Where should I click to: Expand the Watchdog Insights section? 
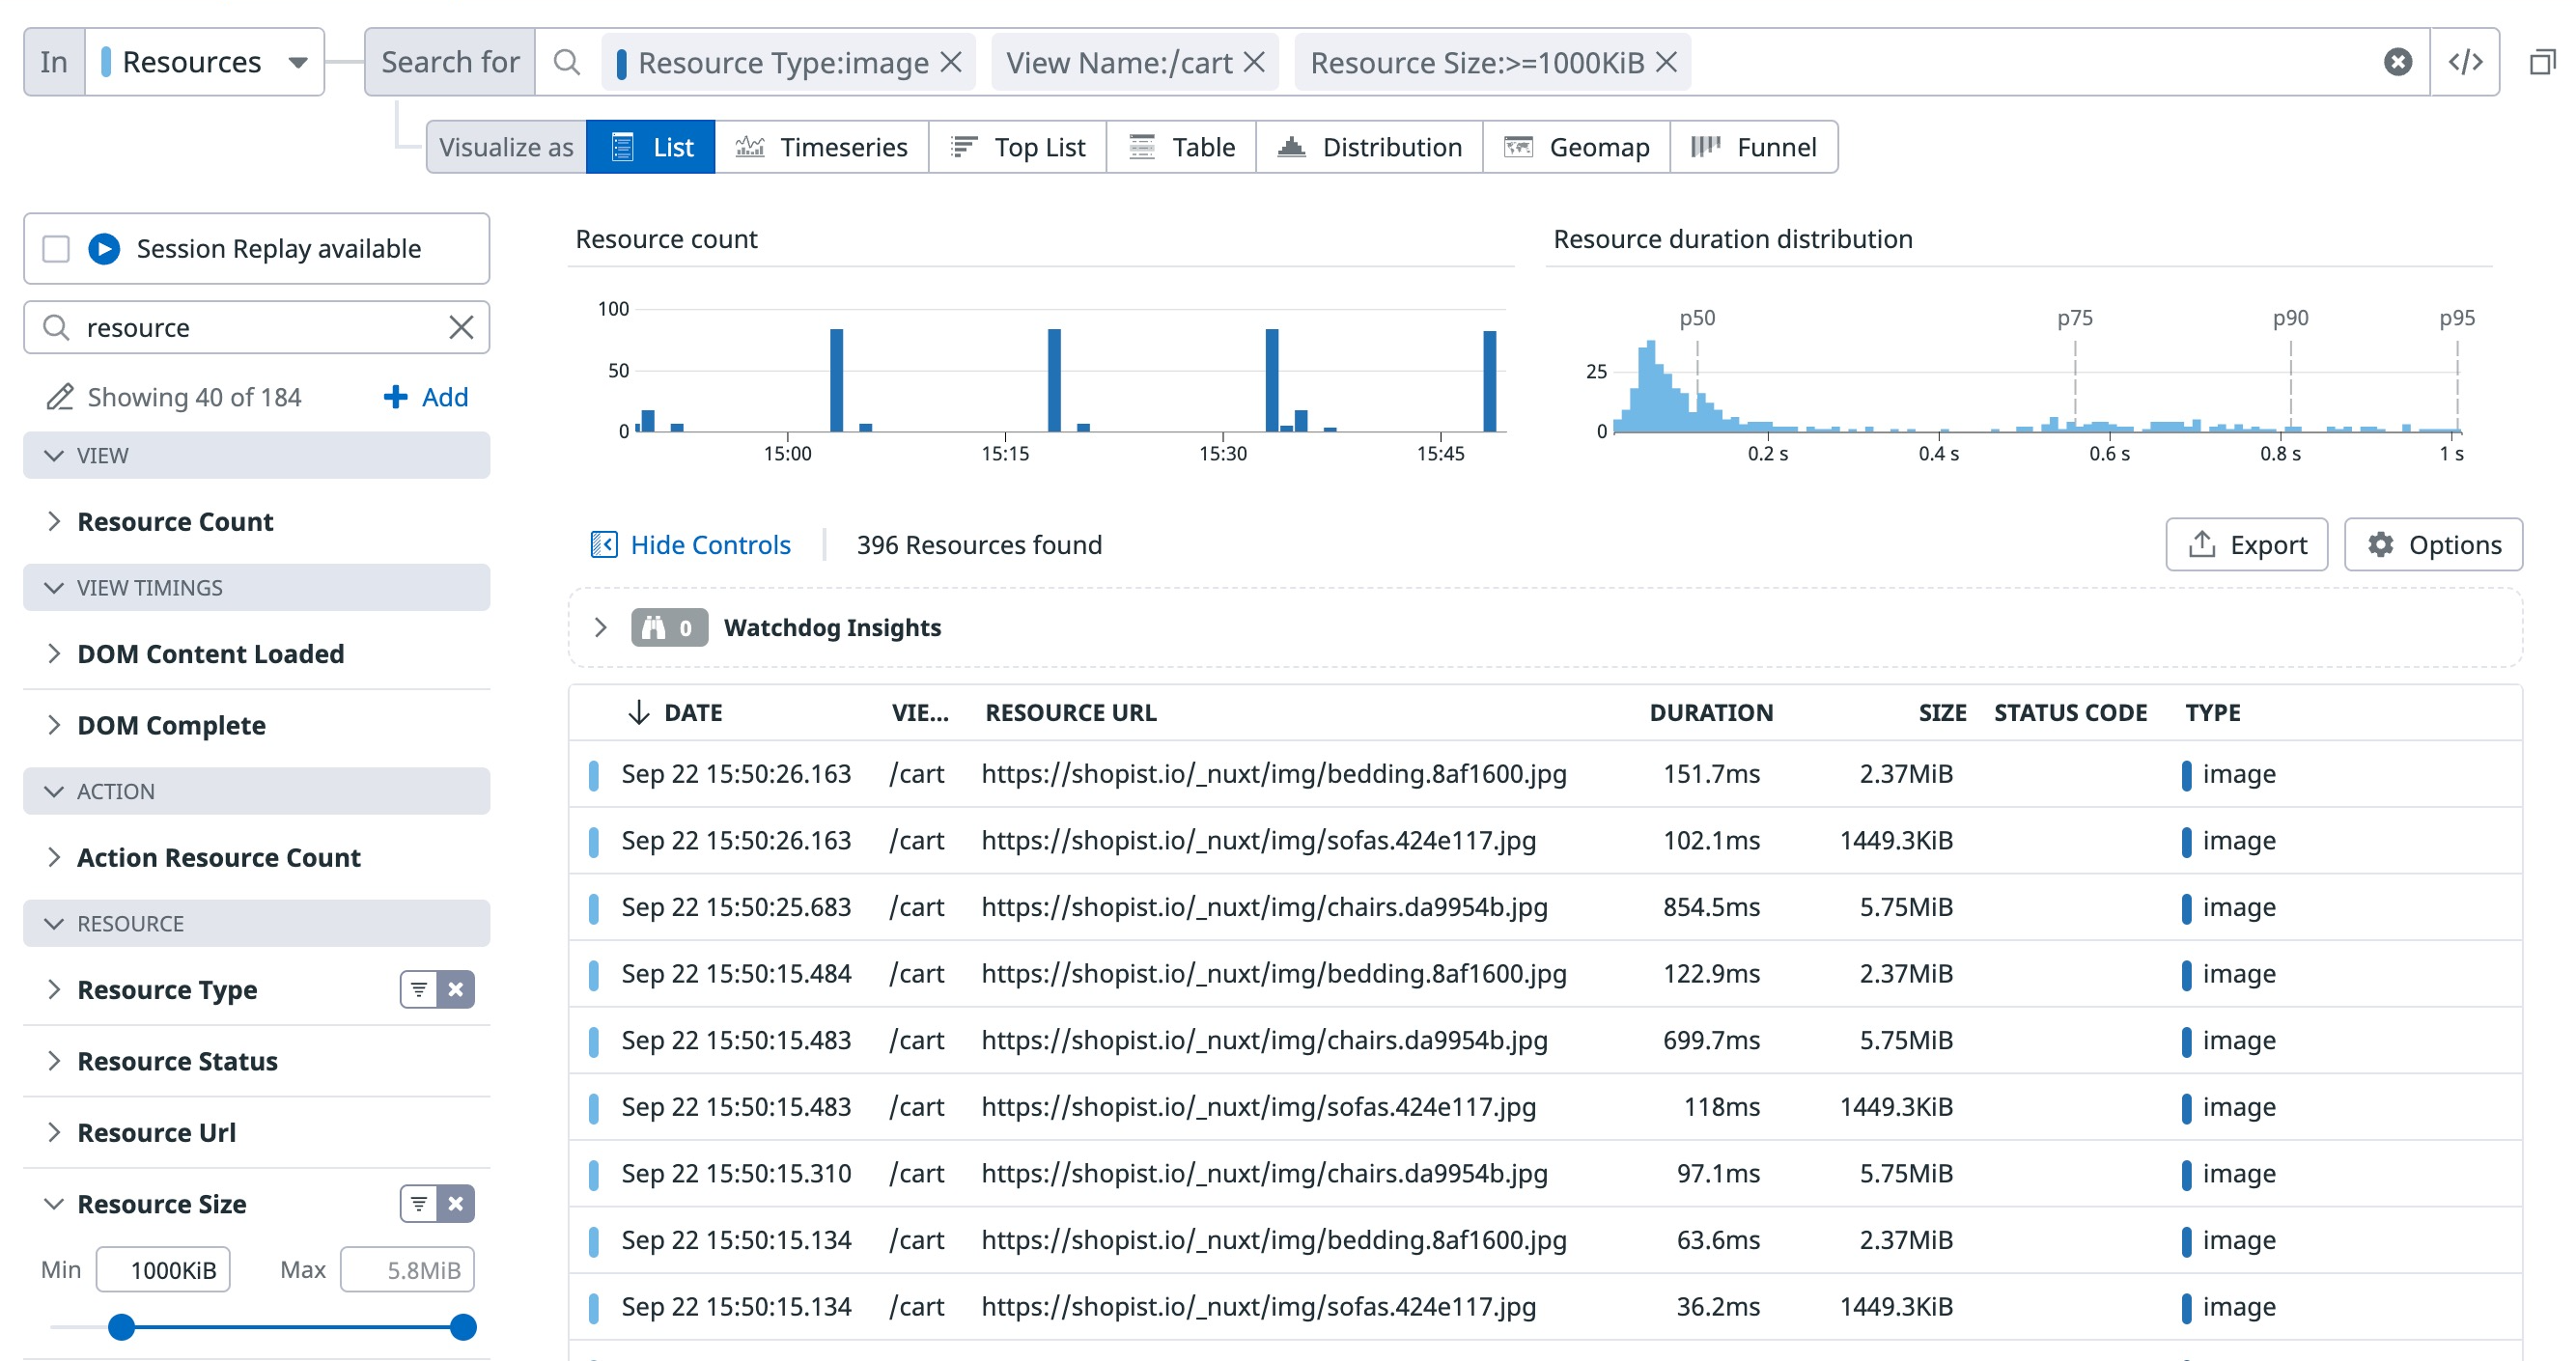600,627
